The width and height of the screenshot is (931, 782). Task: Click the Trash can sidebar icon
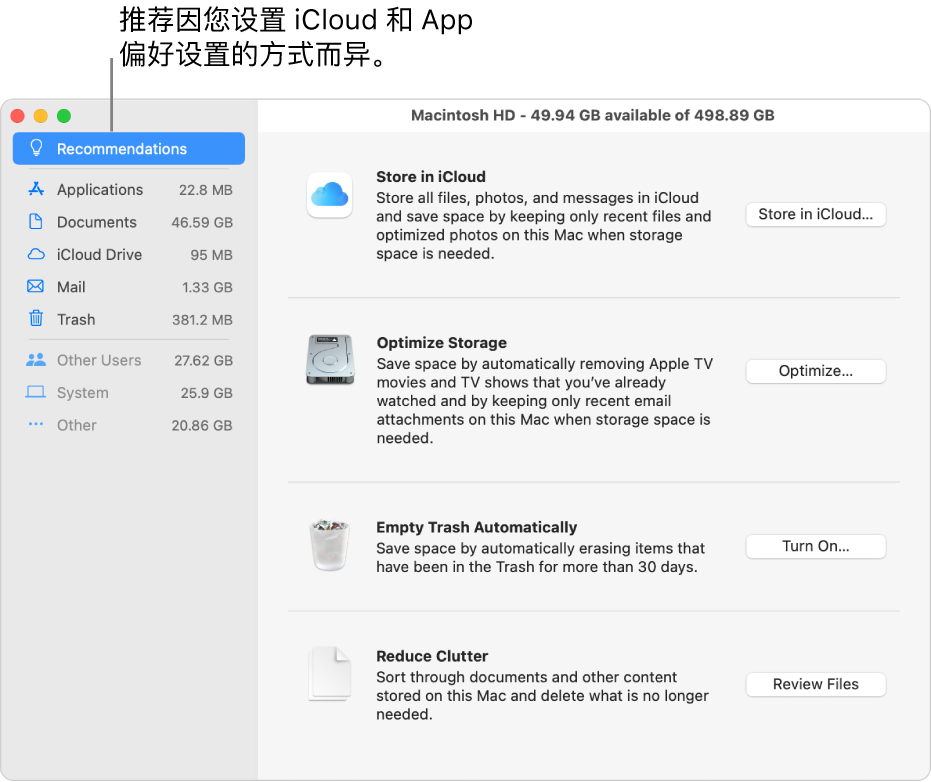(36, 318)
